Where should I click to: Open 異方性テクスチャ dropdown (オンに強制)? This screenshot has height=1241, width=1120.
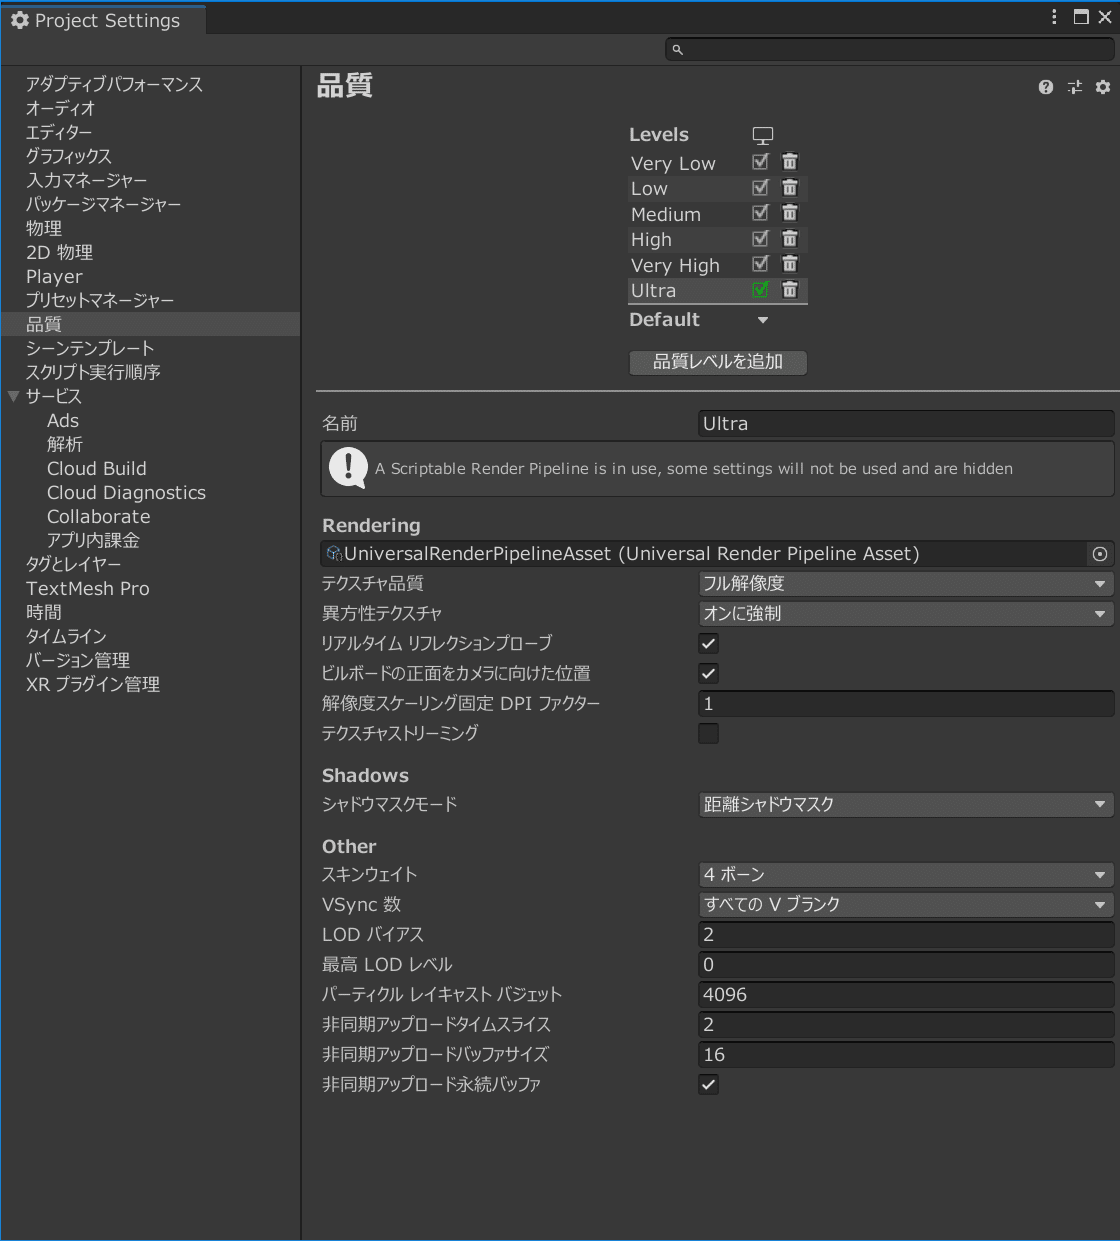click(906, 614)
